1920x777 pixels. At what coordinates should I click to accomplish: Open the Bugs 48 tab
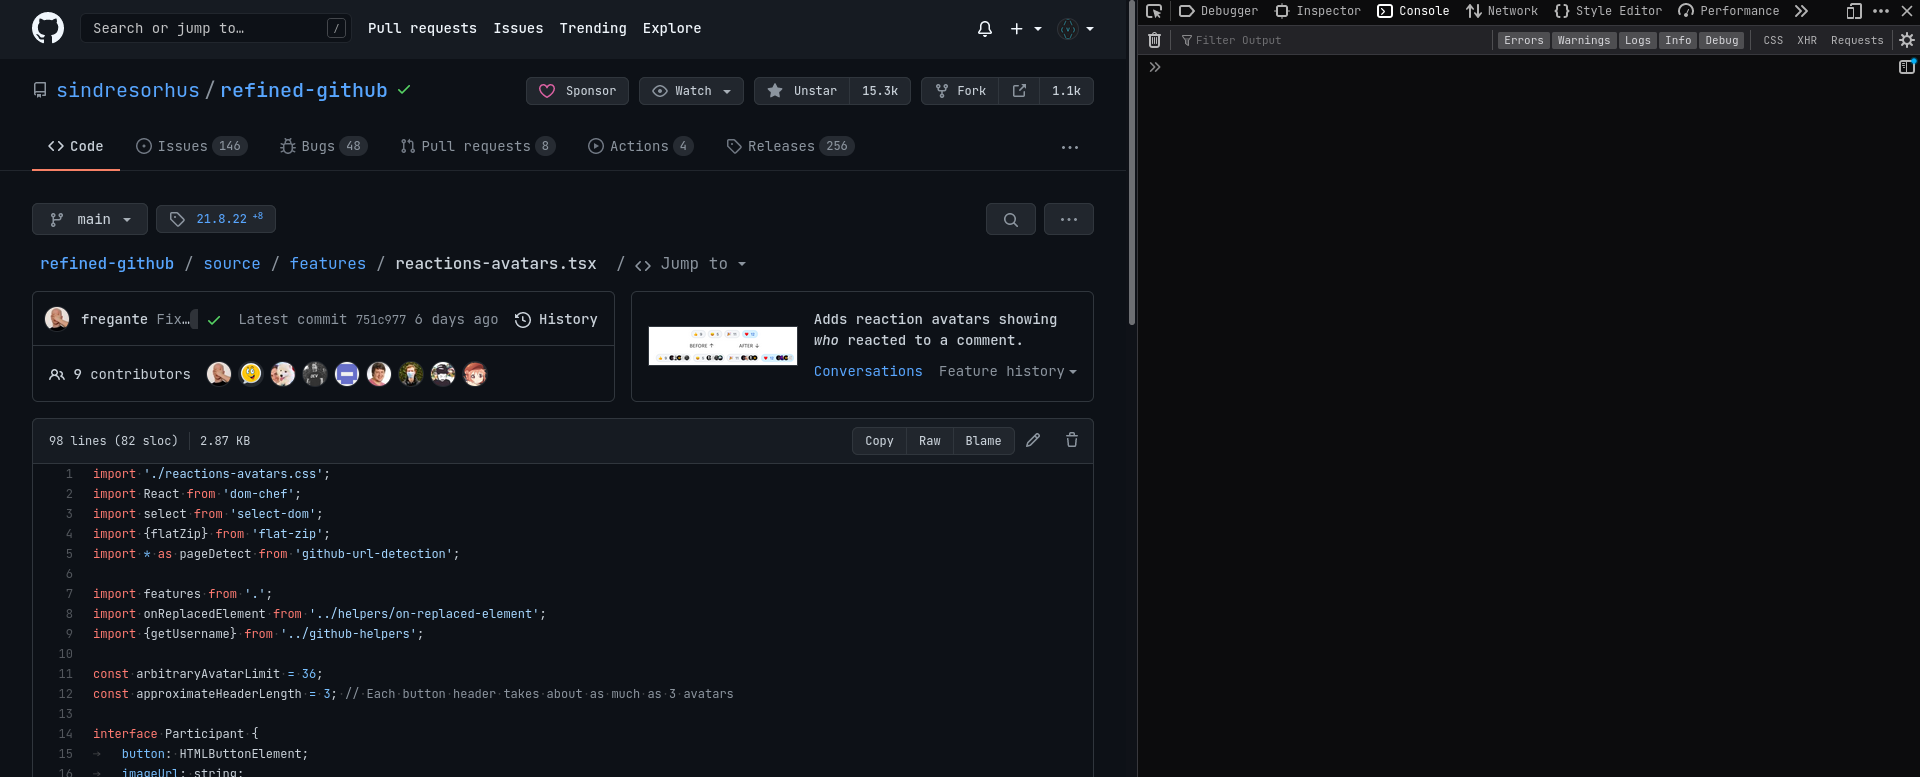coord(323,146)
